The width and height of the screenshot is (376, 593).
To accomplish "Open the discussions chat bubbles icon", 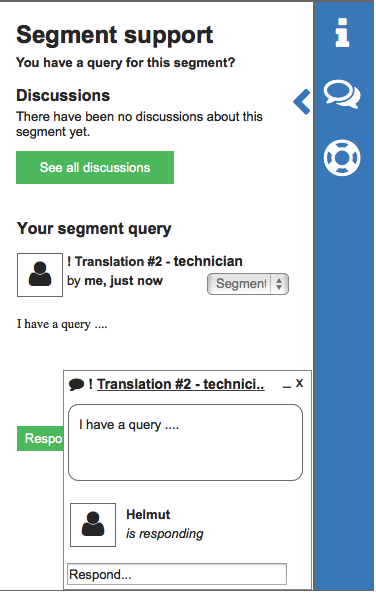I will [x=342, y=94].
